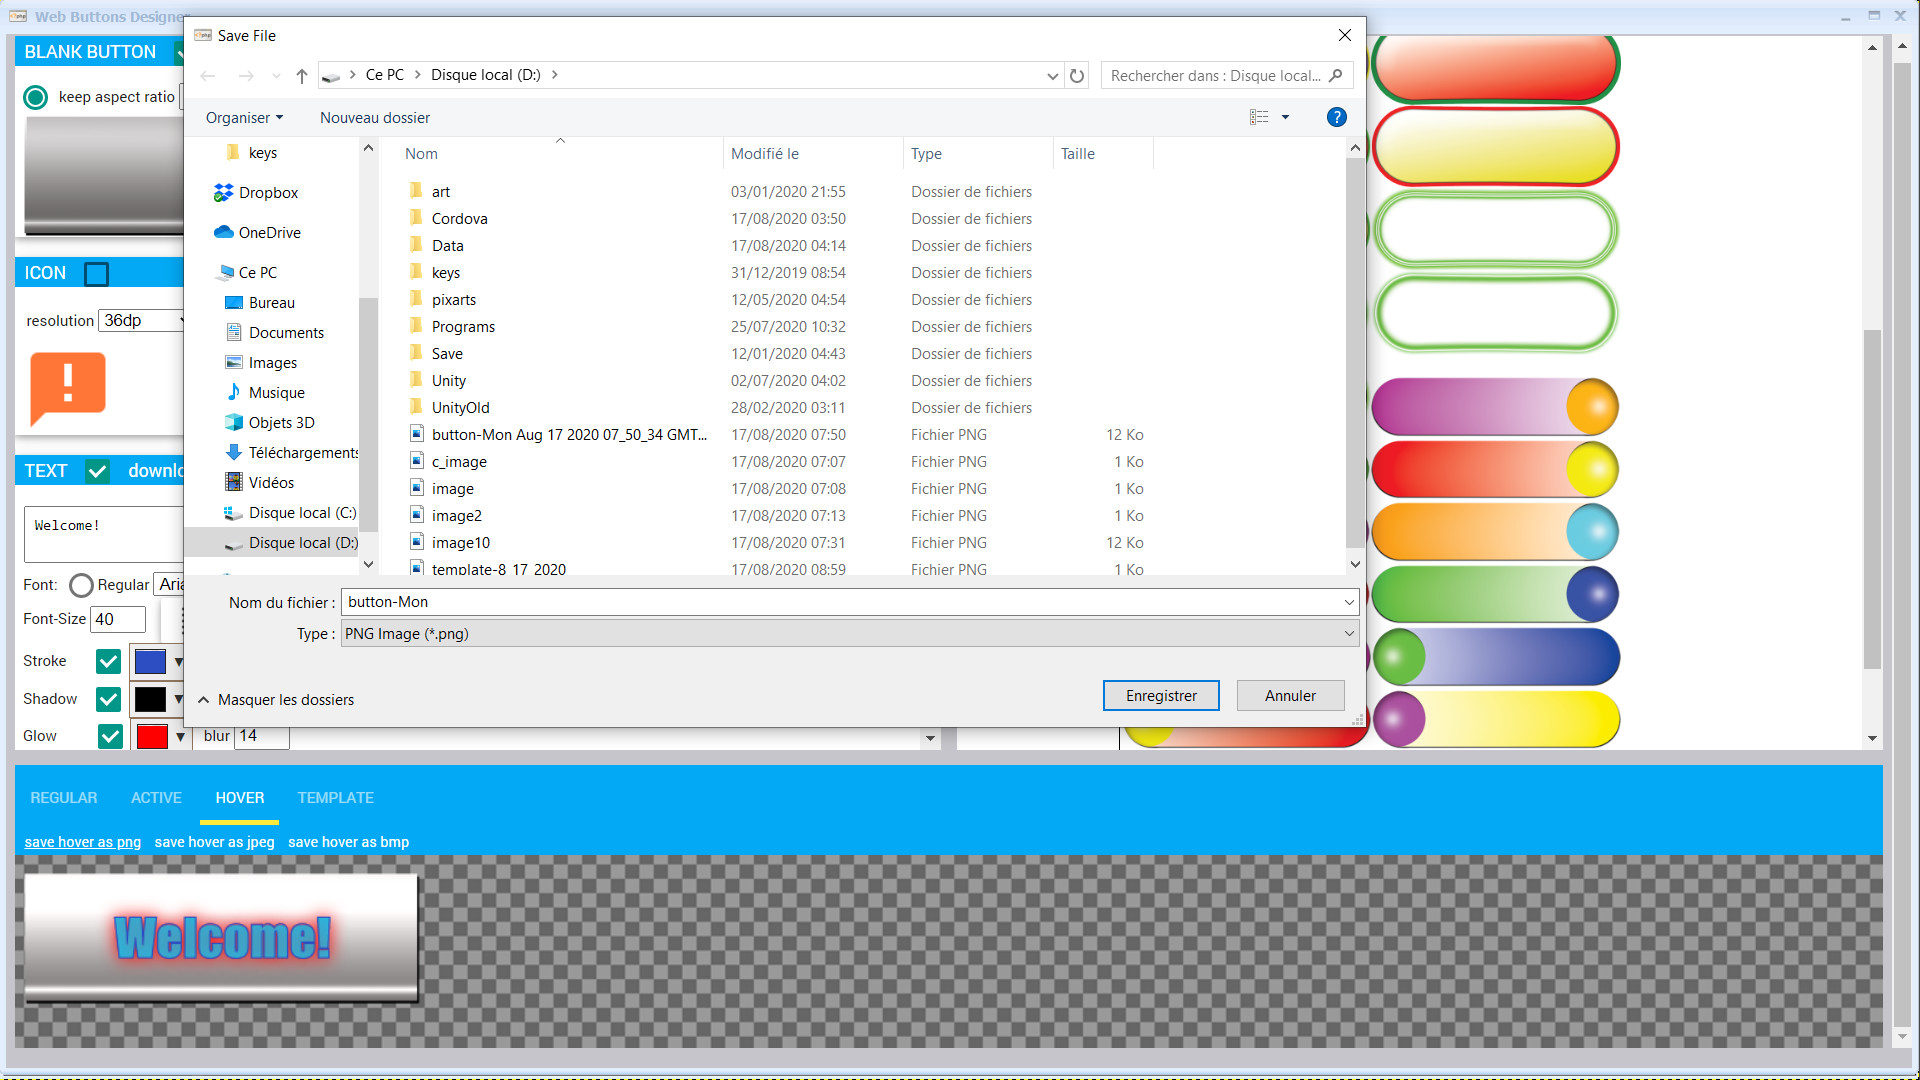Toggle the Stroke checkbox off

click(x=108, y=661)
